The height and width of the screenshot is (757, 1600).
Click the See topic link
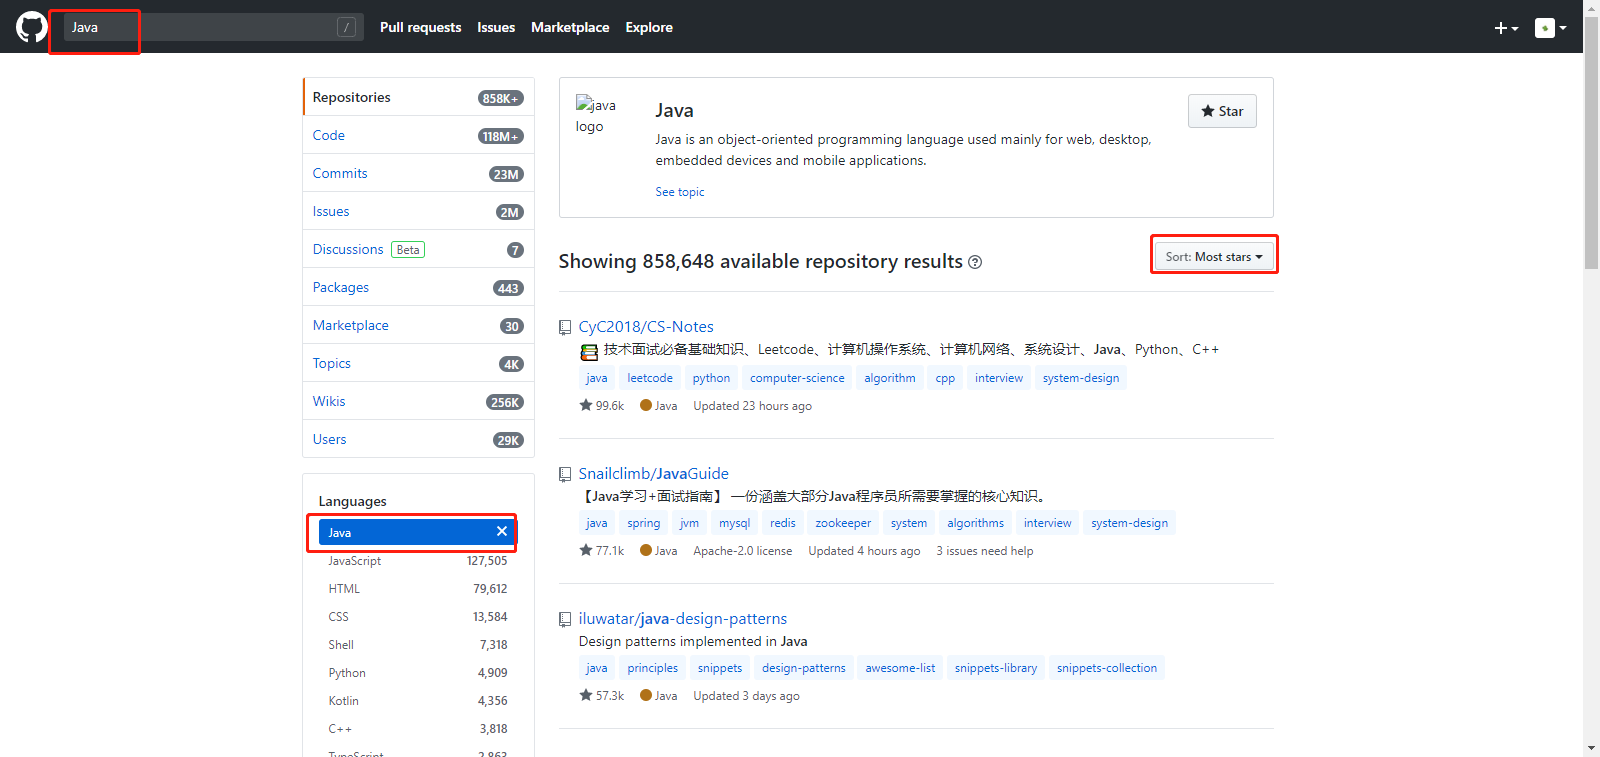point(680,192)
